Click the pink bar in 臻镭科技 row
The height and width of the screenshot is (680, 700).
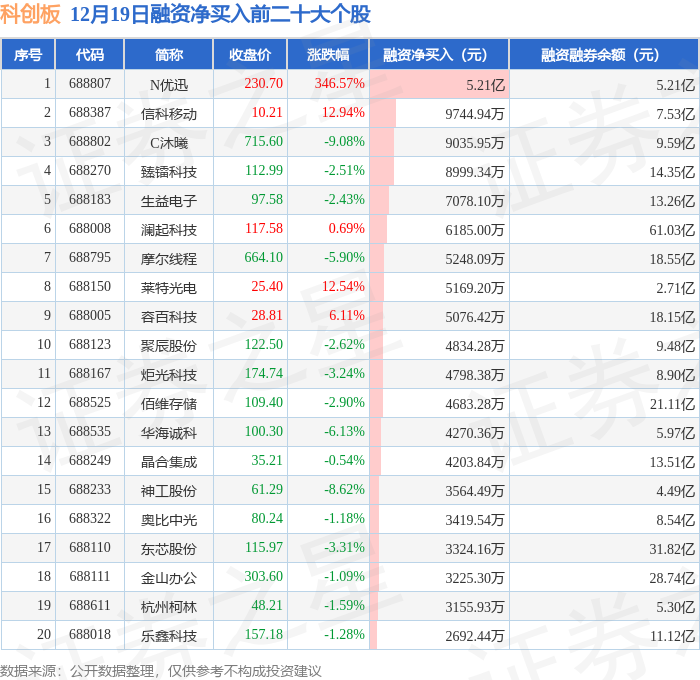click(382, 171)
